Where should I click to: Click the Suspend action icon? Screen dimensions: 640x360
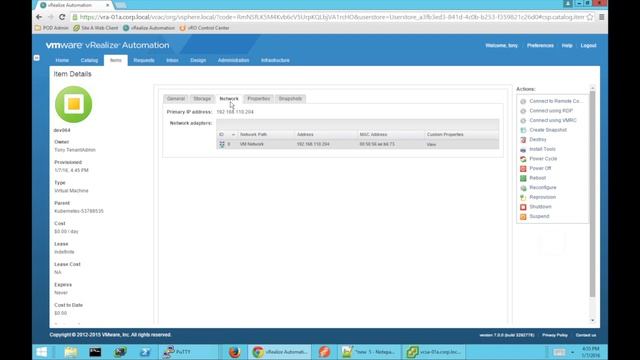(x=523, y=216)
